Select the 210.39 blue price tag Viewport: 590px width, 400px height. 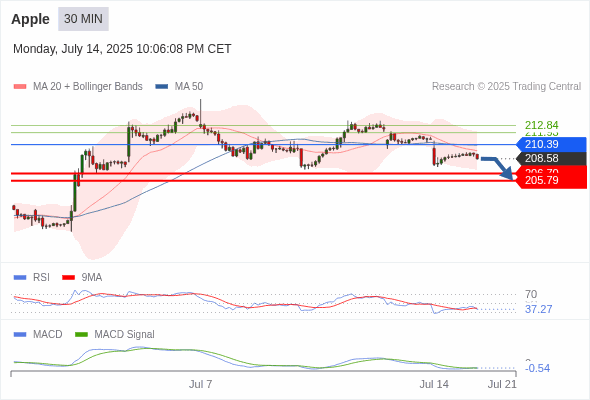click(x=551, y=144)
